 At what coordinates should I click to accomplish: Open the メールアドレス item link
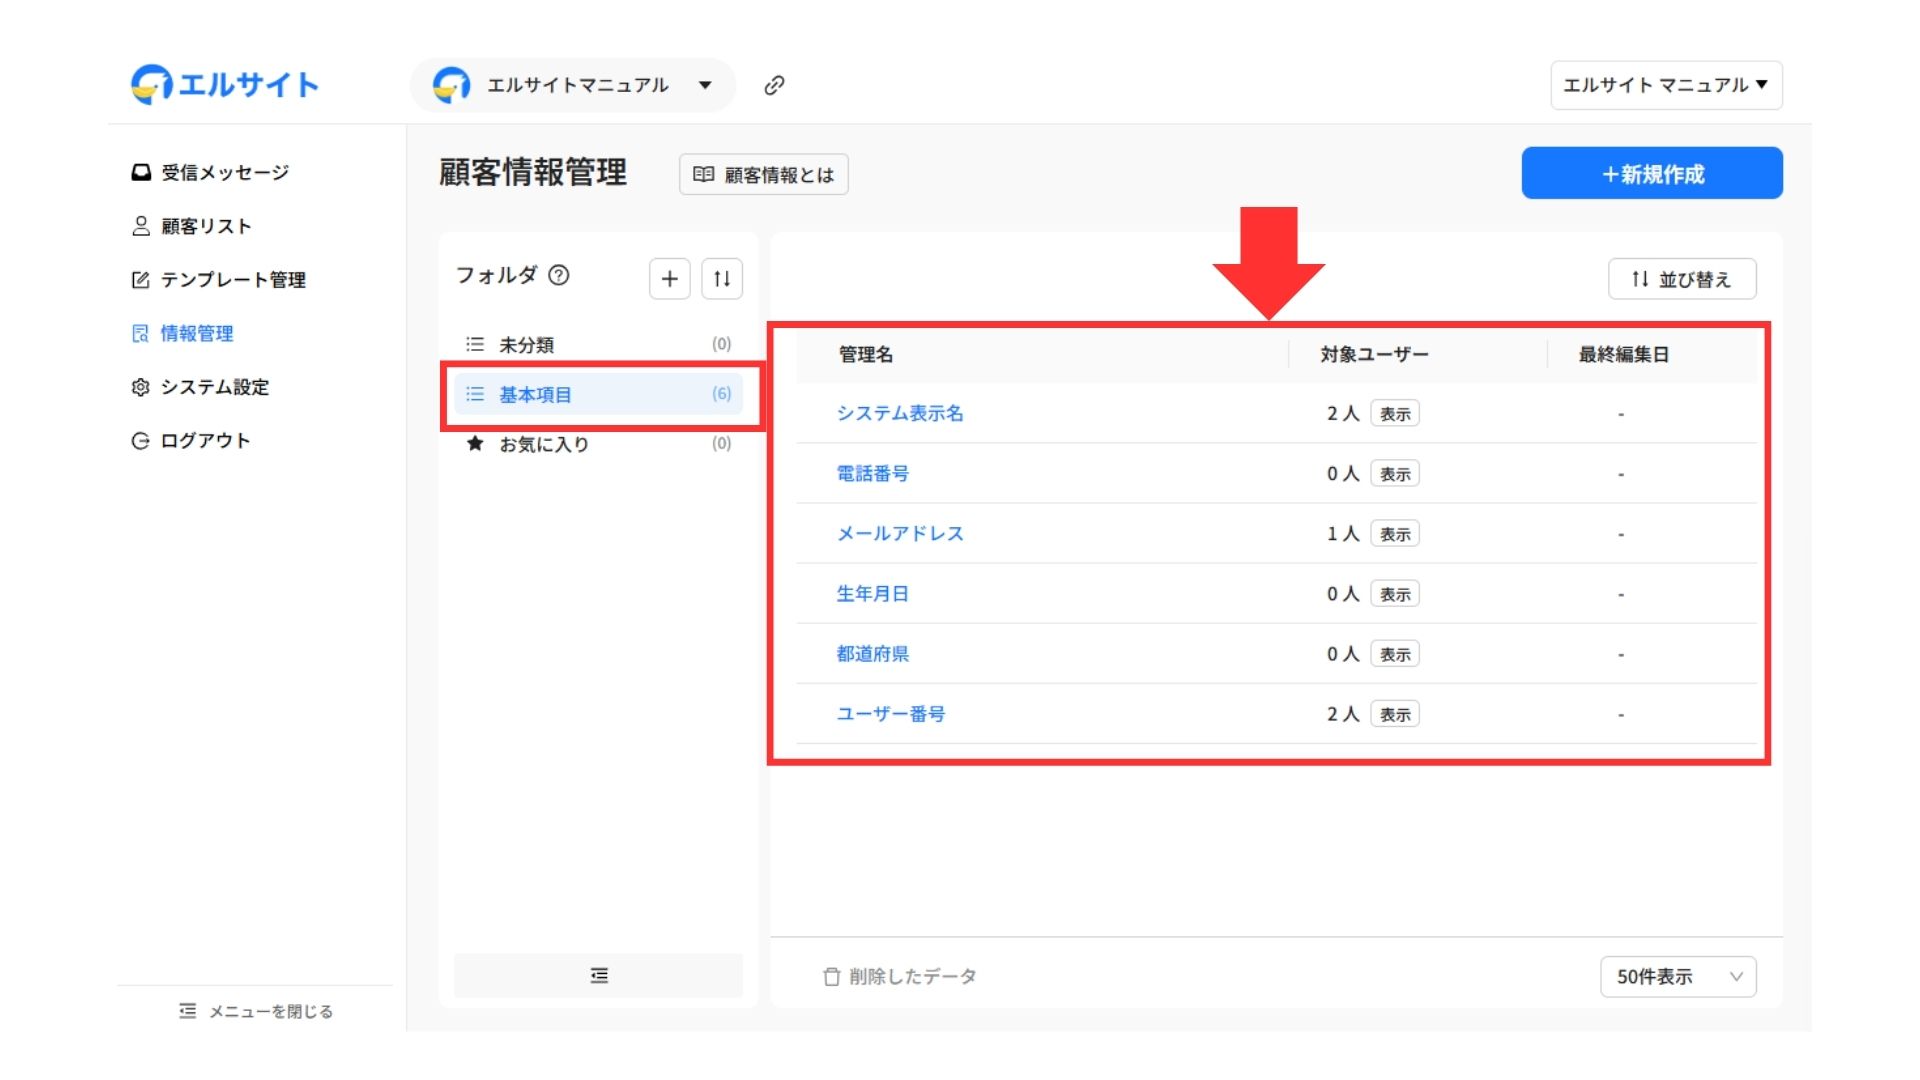tap(899, 534)
